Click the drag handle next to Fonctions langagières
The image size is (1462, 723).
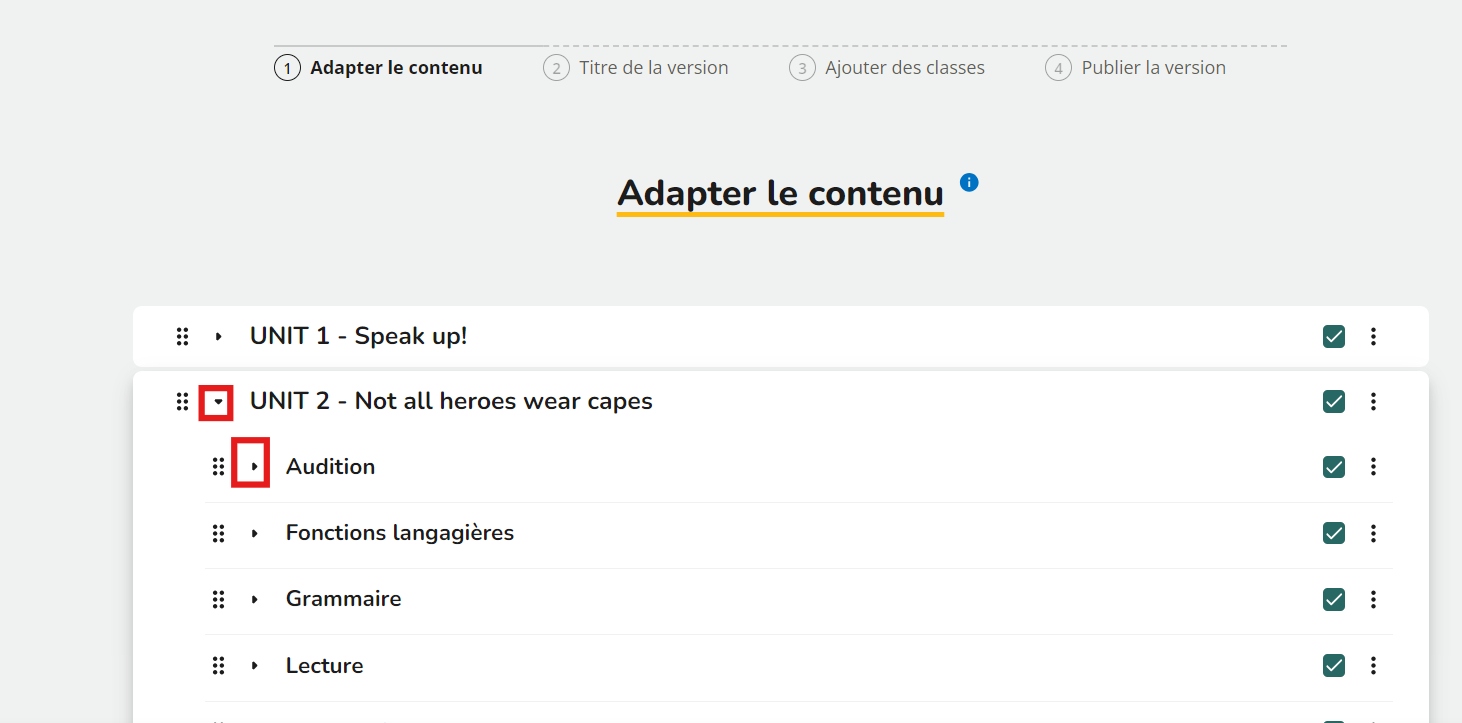click(218, 533)
